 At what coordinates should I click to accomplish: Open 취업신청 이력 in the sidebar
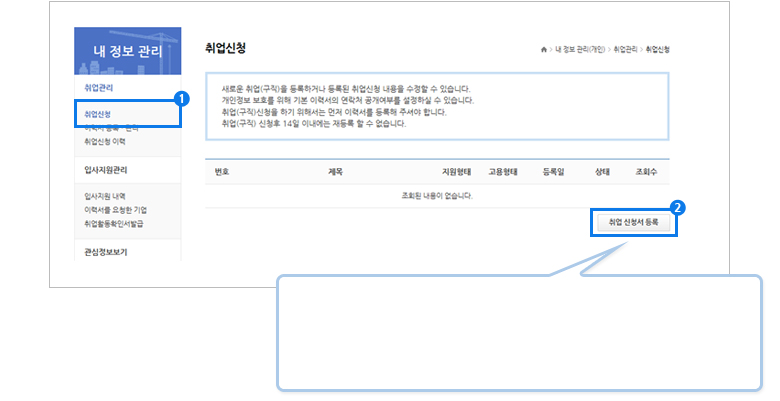point(105,142)
